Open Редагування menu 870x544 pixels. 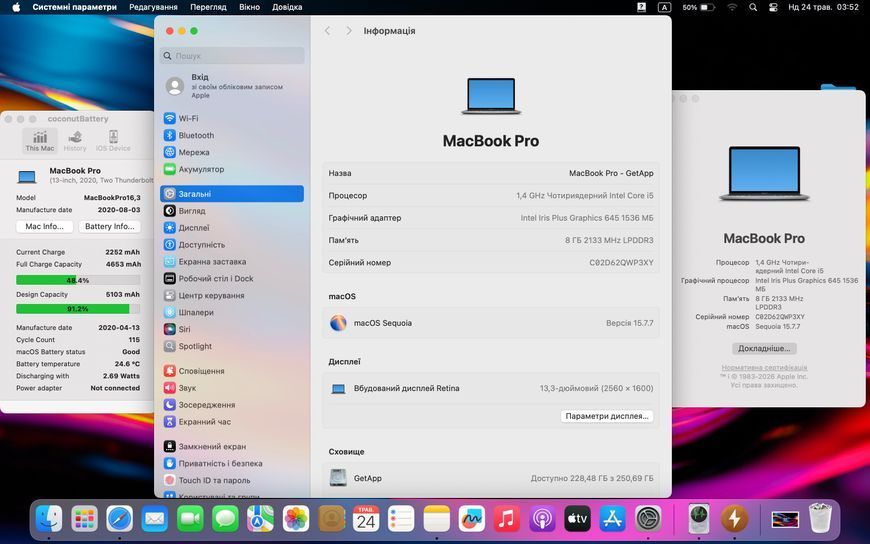(x=153, y=7)
